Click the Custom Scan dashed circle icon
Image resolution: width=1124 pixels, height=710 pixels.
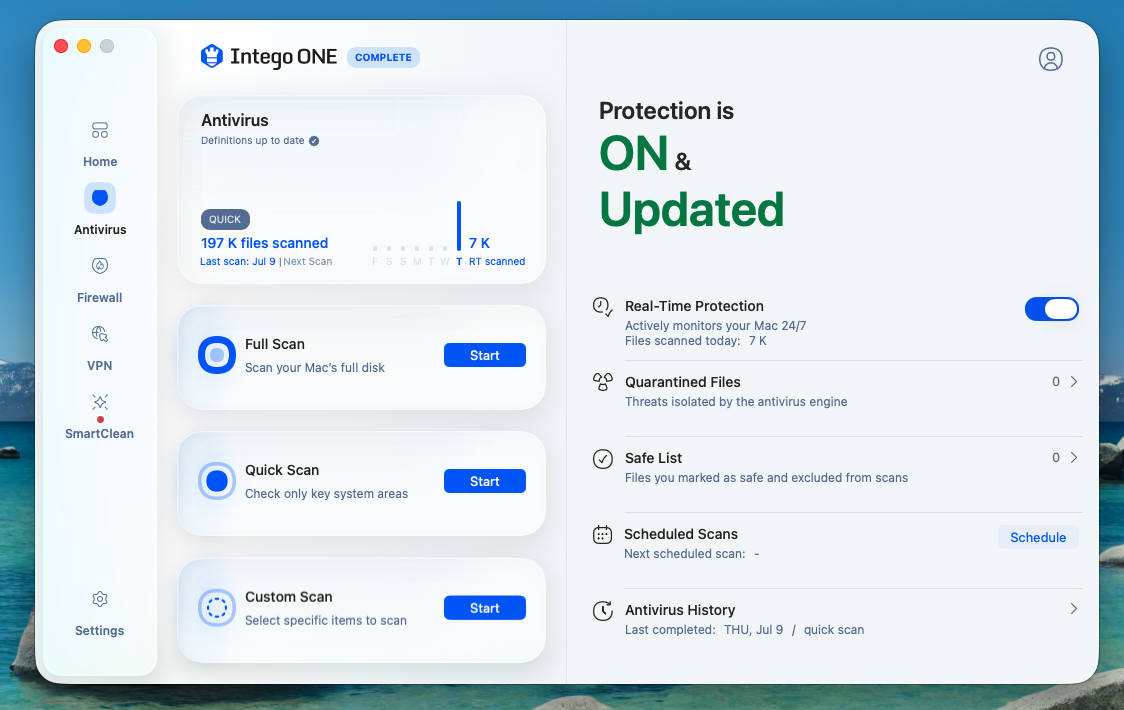point(216,608)
